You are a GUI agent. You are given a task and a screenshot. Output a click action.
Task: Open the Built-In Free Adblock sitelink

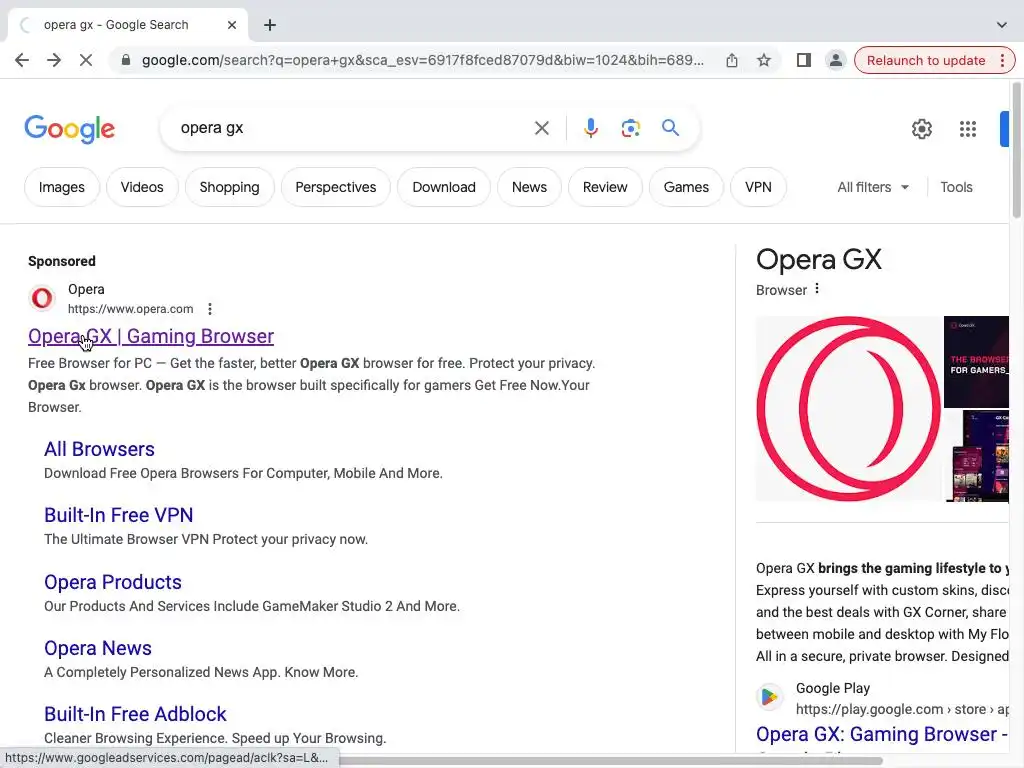coord(135,714)
